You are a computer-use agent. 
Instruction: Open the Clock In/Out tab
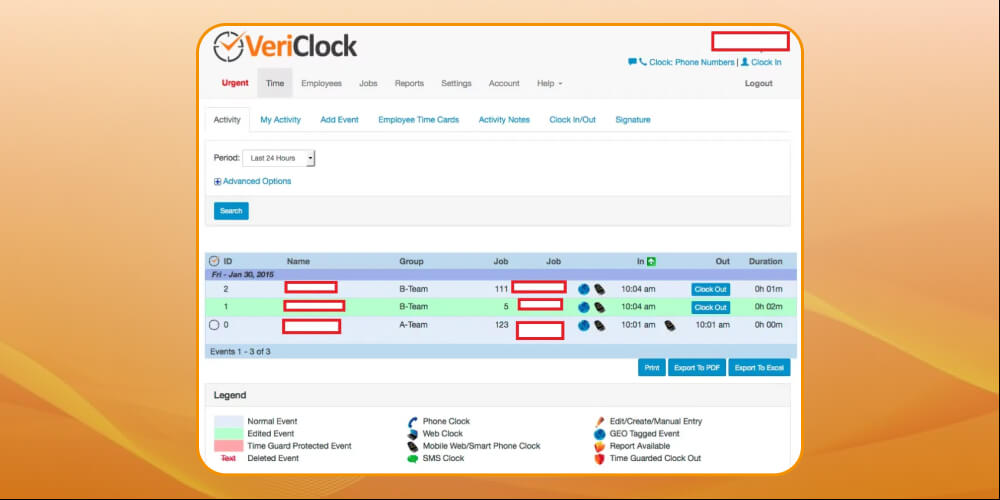click(x=573, y=120)
